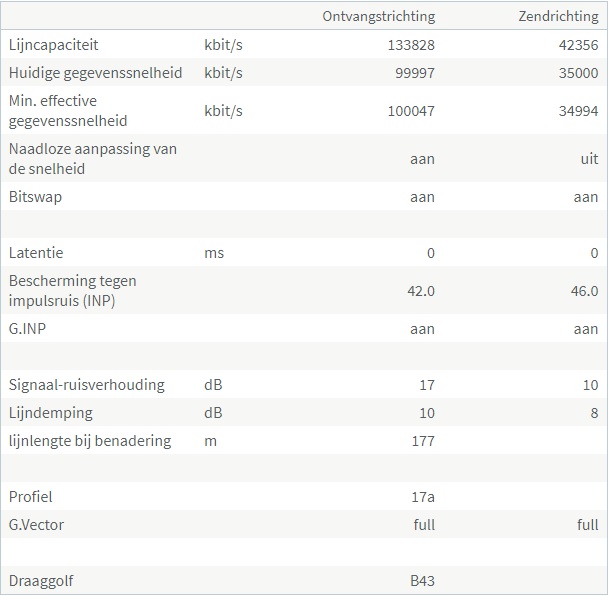The image size is (609, 596).
Task: Click the current data rate value 99997
Action: (x=415, y=73)
